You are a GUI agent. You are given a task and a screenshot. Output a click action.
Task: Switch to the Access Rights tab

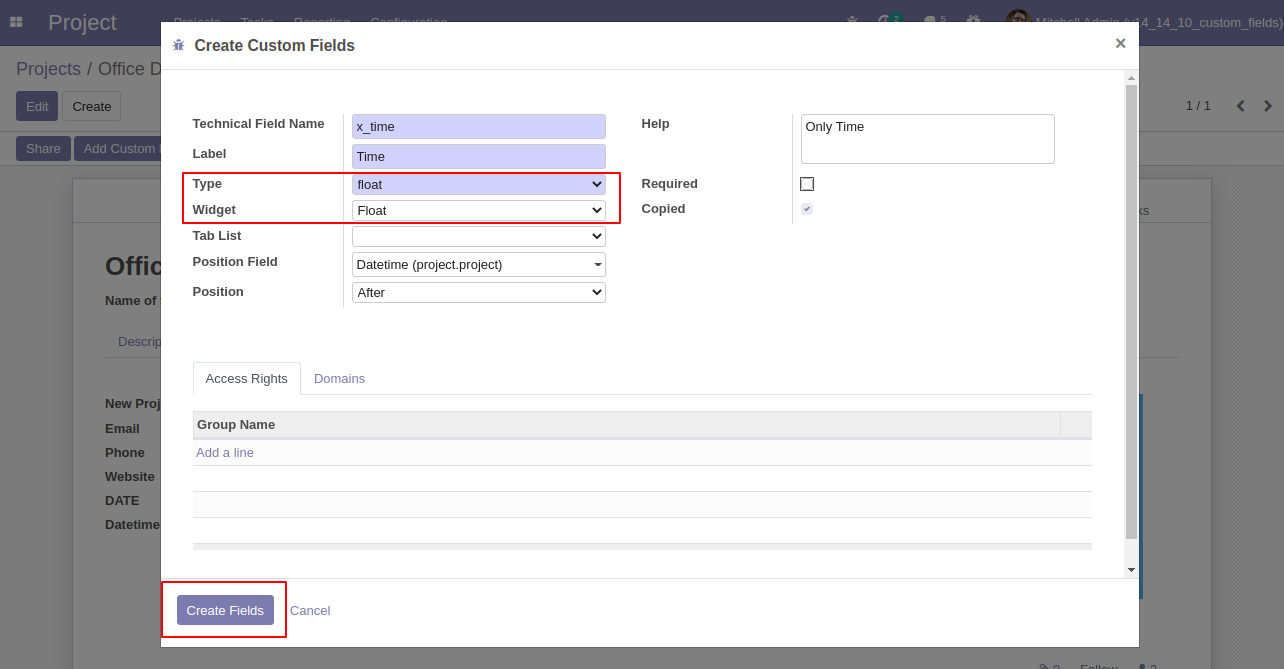[x=246, y=379]
